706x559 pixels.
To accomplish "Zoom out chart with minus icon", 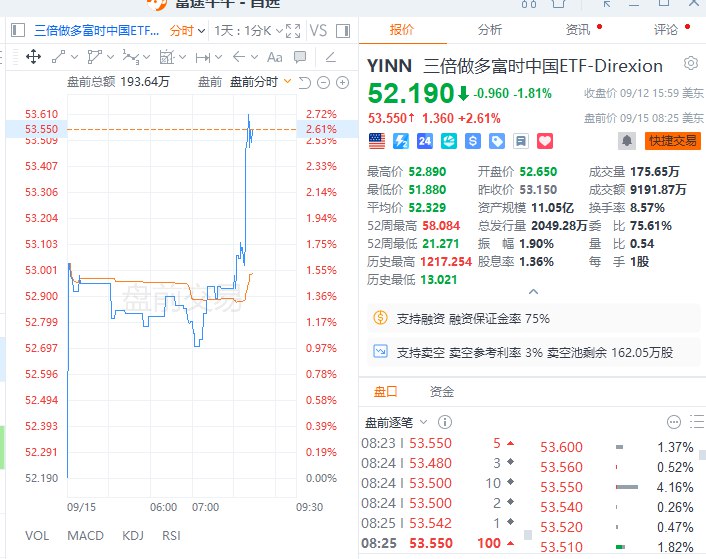I will 323,83.
